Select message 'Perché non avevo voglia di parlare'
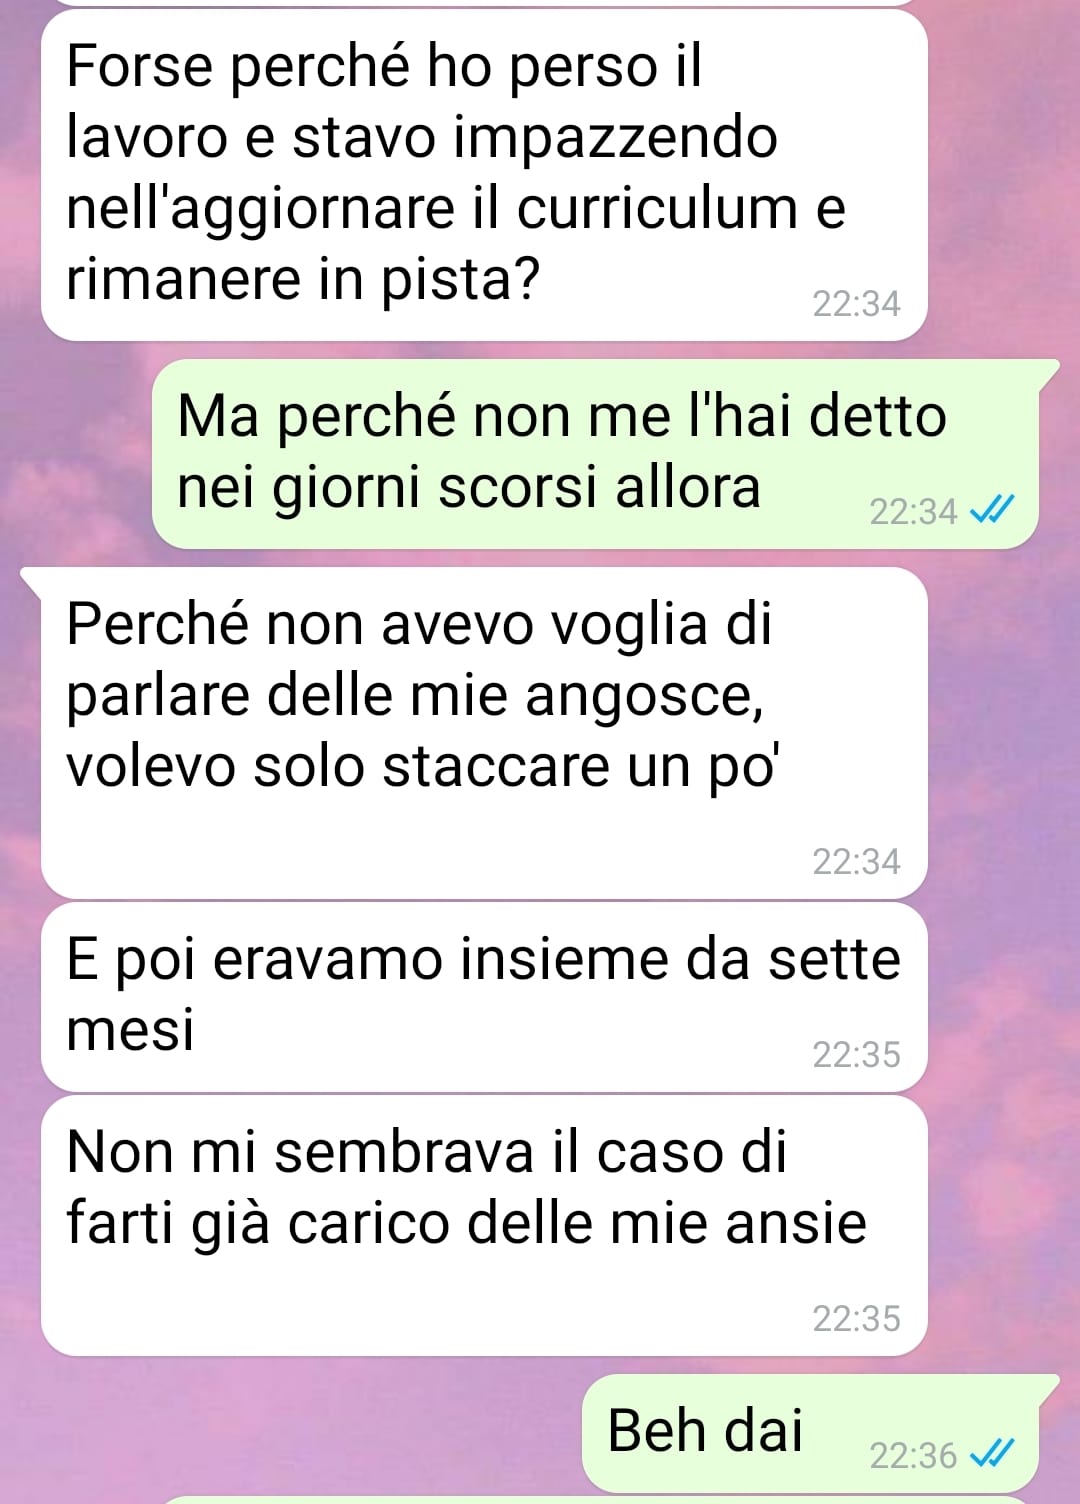 (484, 733)
